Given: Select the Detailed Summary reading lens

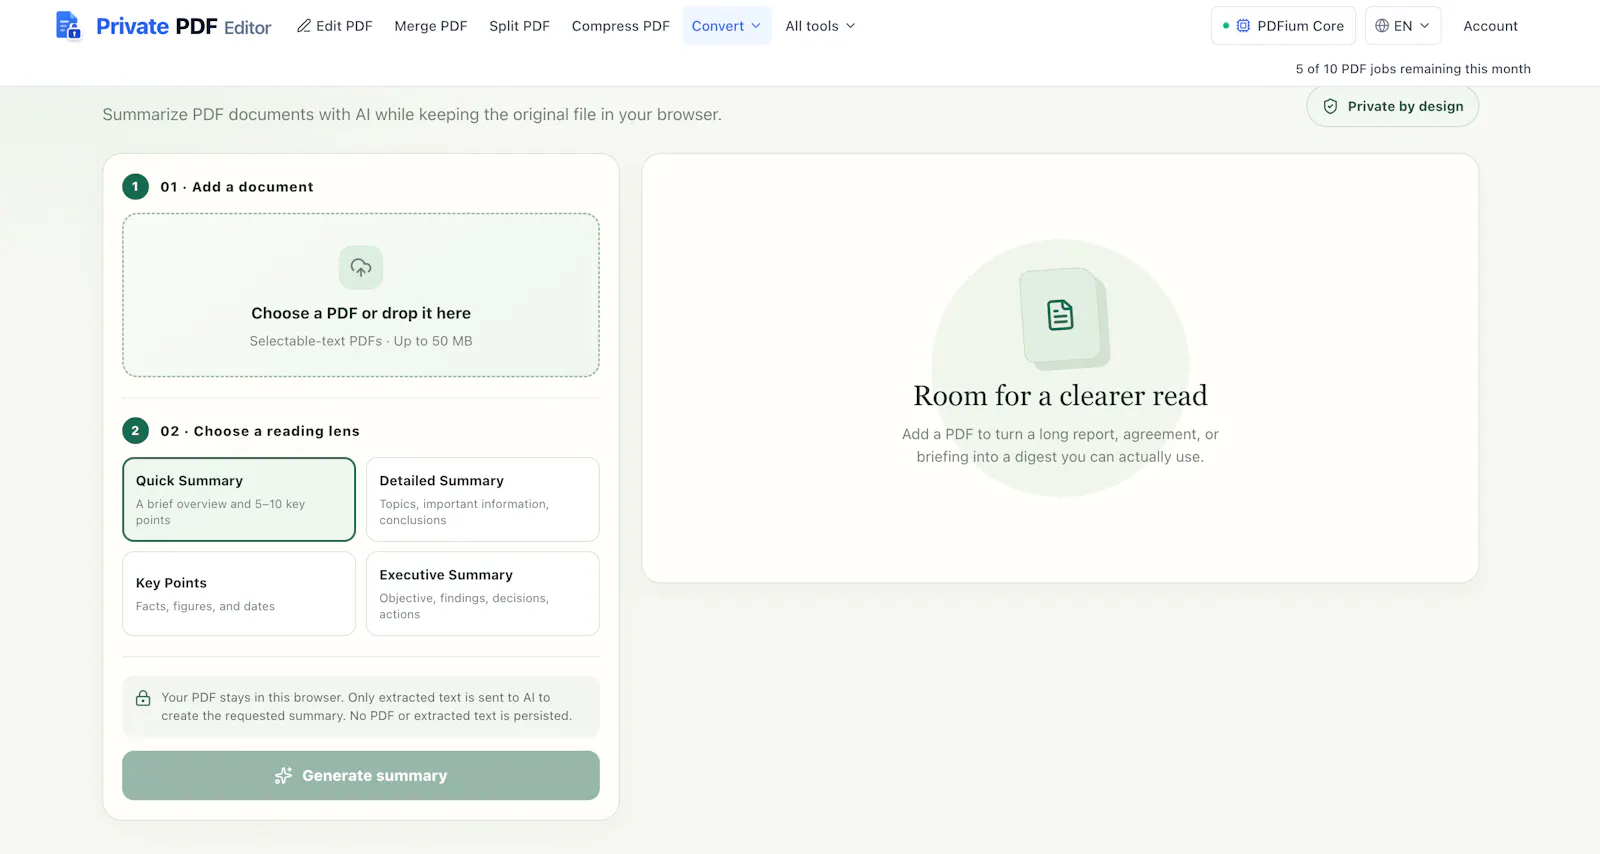Looking at the screenshot, I should pyautogui.click(x=483, y=499).
